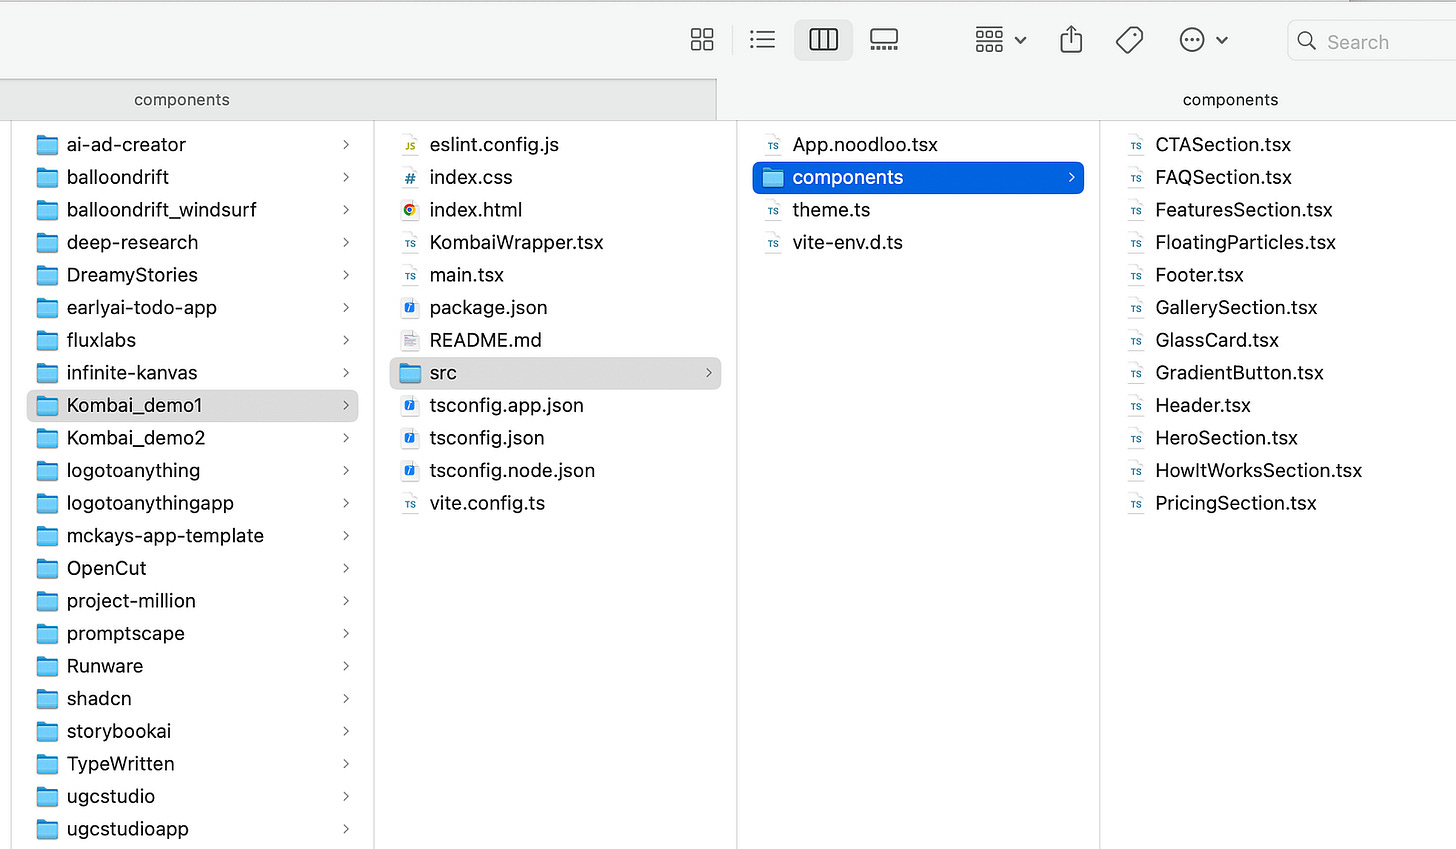Select the tsconfig.json file

click(555, 438)
